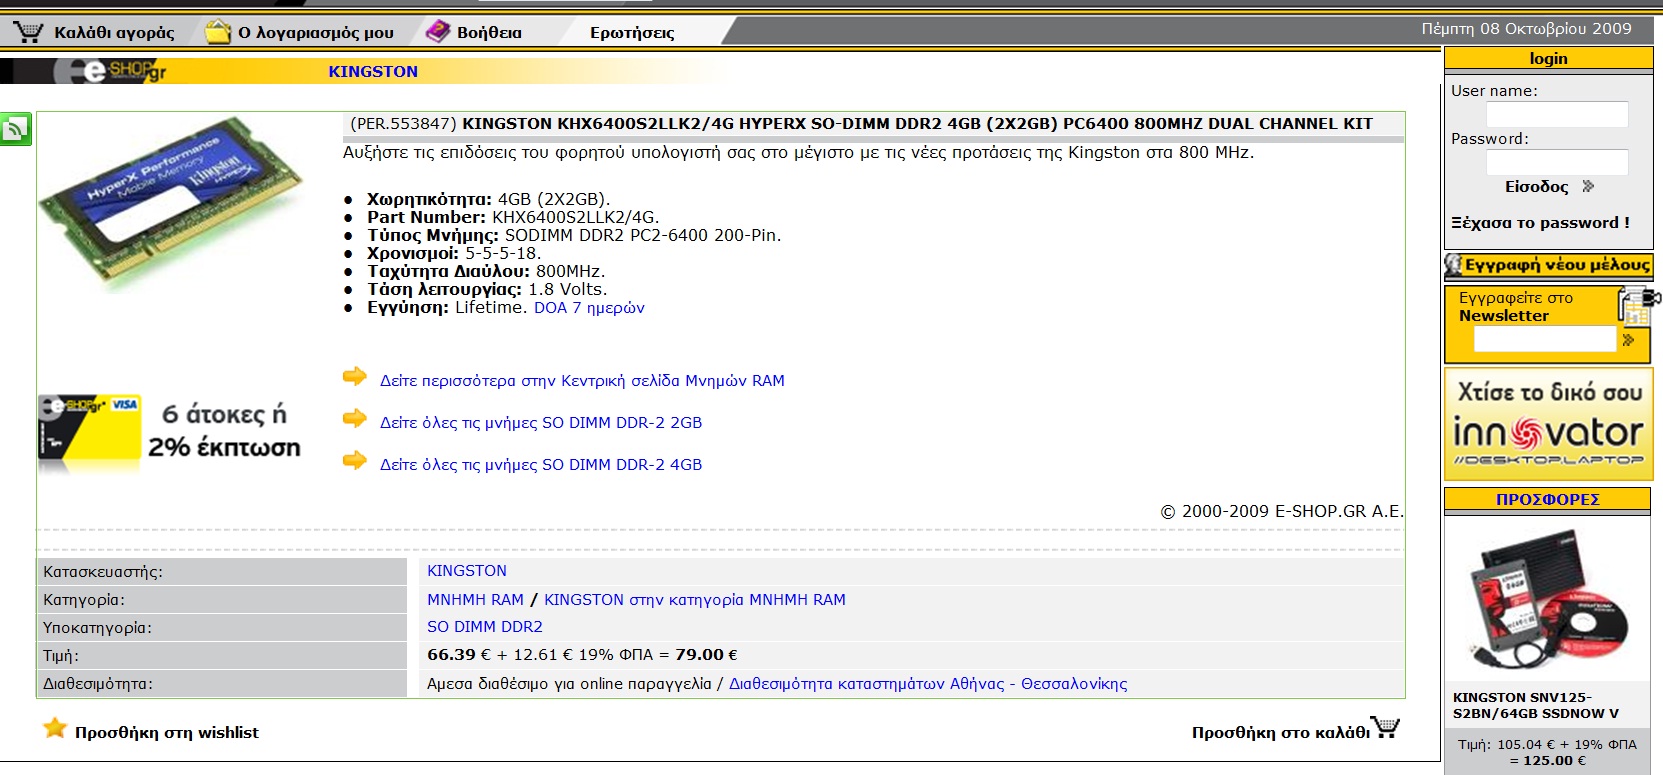Click the DOA 7 ημερών link
The width and height of the screenshot is (1663, 775).
tap(589, 308)
